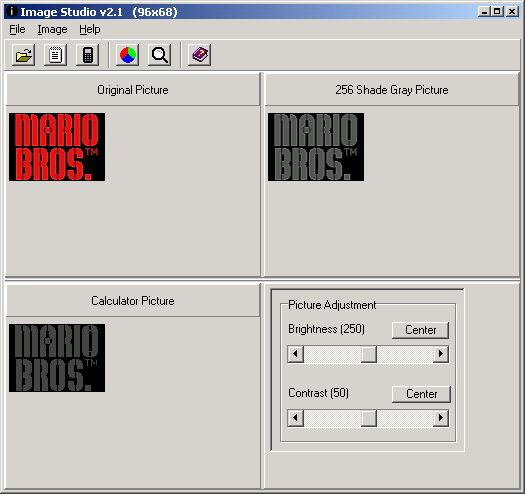The width and height of the screenshot is (525, 494).
Task: Click the Brightness slider thumb
Action: (x=369, y=354)
